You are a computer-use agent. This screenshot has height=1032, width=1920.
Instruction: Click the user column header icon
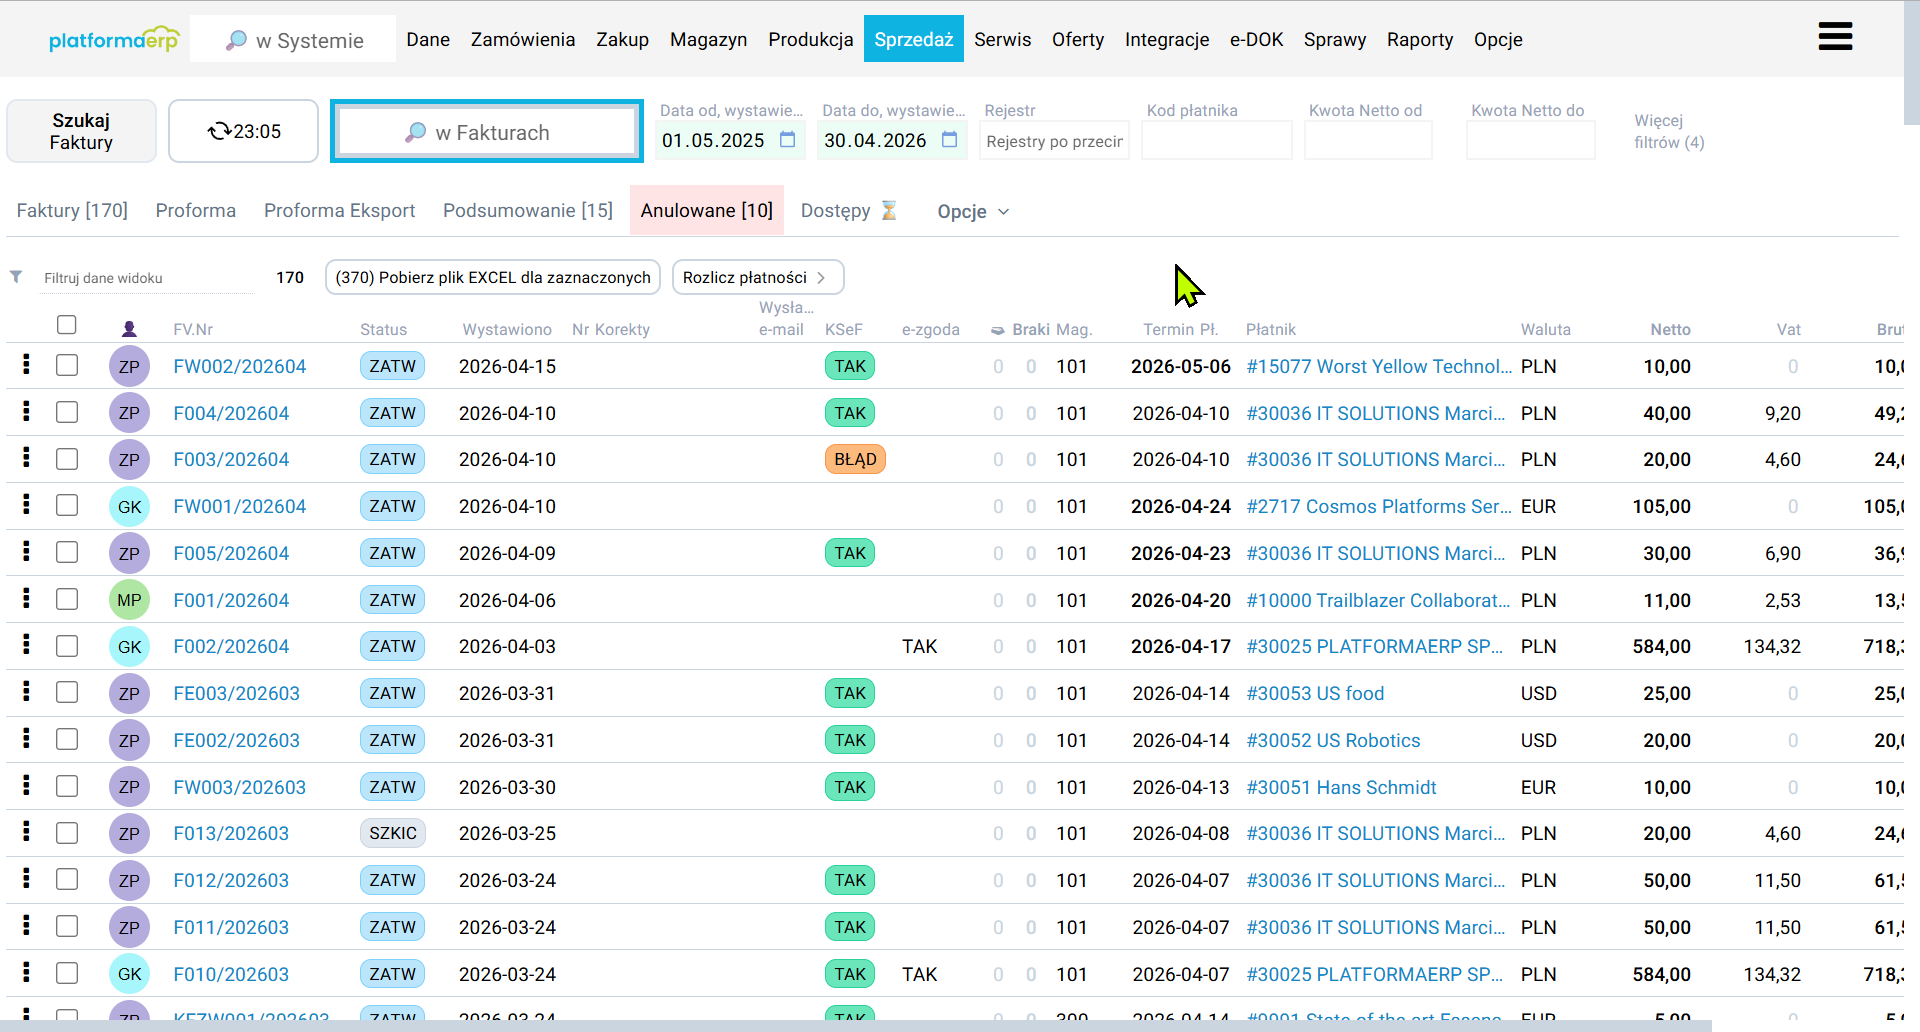[x=129, y=329]
